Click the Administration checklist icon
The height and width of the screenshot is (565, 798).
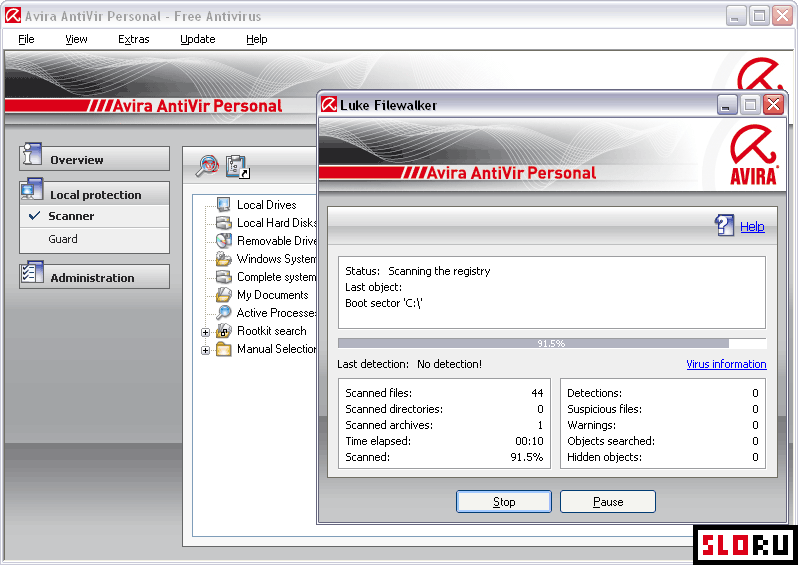32,272
